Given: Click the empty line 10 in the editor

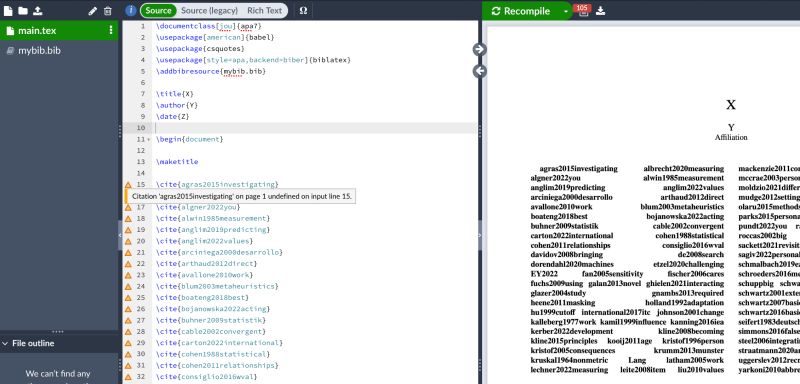Looking at the screenshot, I should tap(315, 128).
